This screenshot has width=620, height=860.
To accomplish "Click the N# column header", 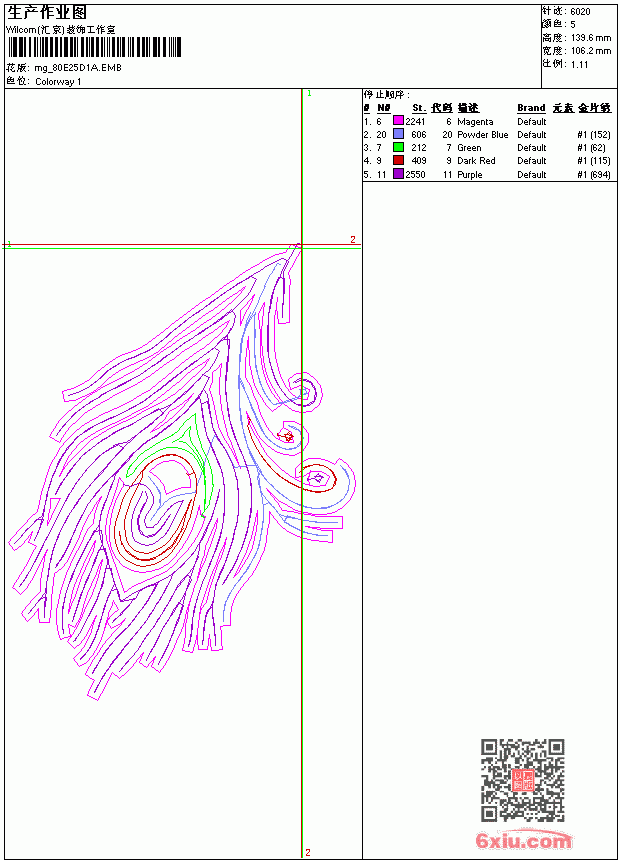I will (x=384, y=108).
